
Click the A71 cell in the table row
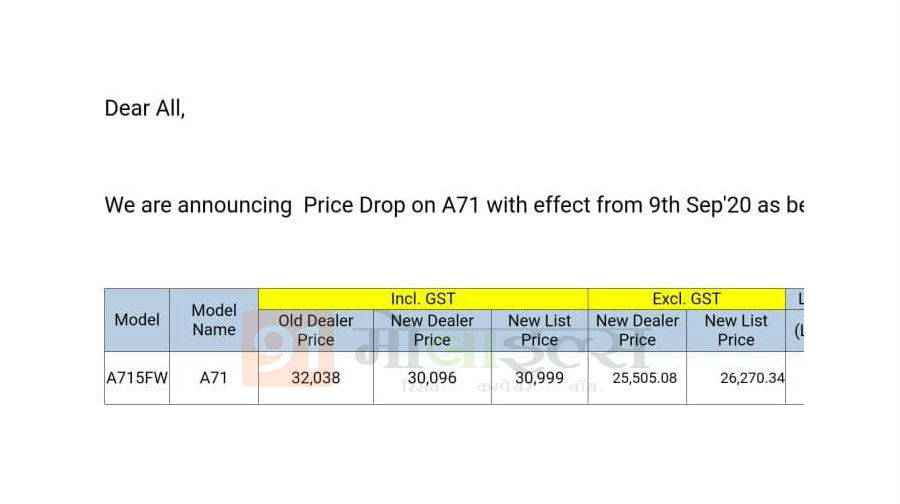[214, 379]
